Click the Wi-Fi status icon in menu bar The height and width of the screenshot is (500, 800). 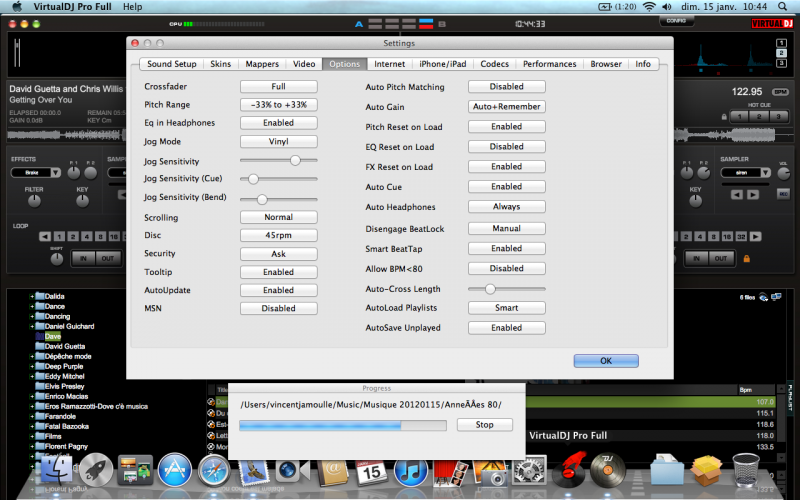point(649,6)
